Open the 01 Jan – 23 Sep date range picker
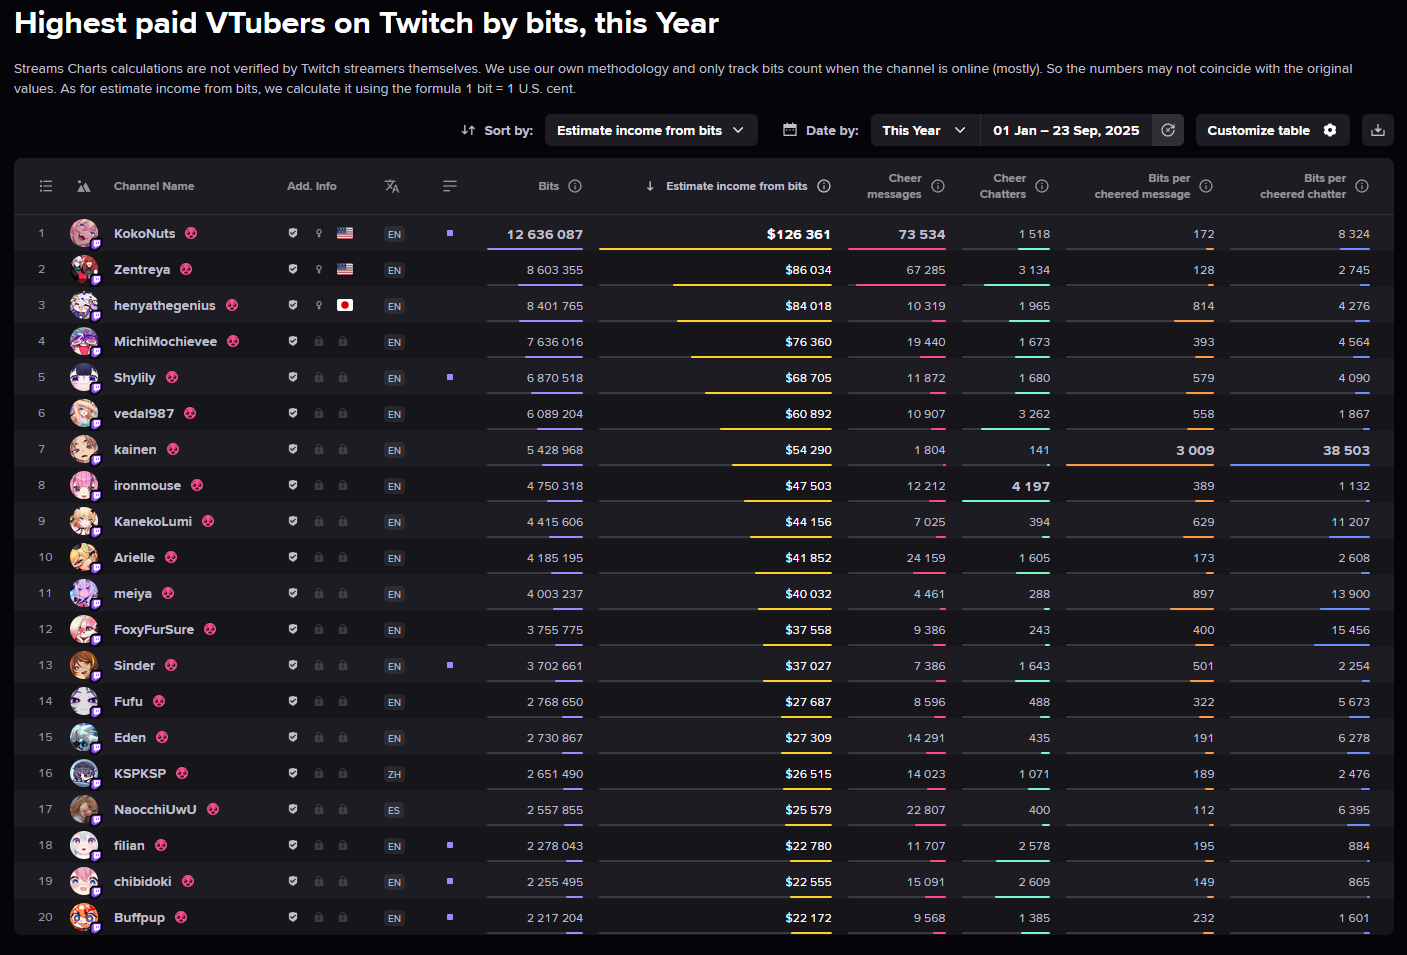 [x=1065, y=130]
